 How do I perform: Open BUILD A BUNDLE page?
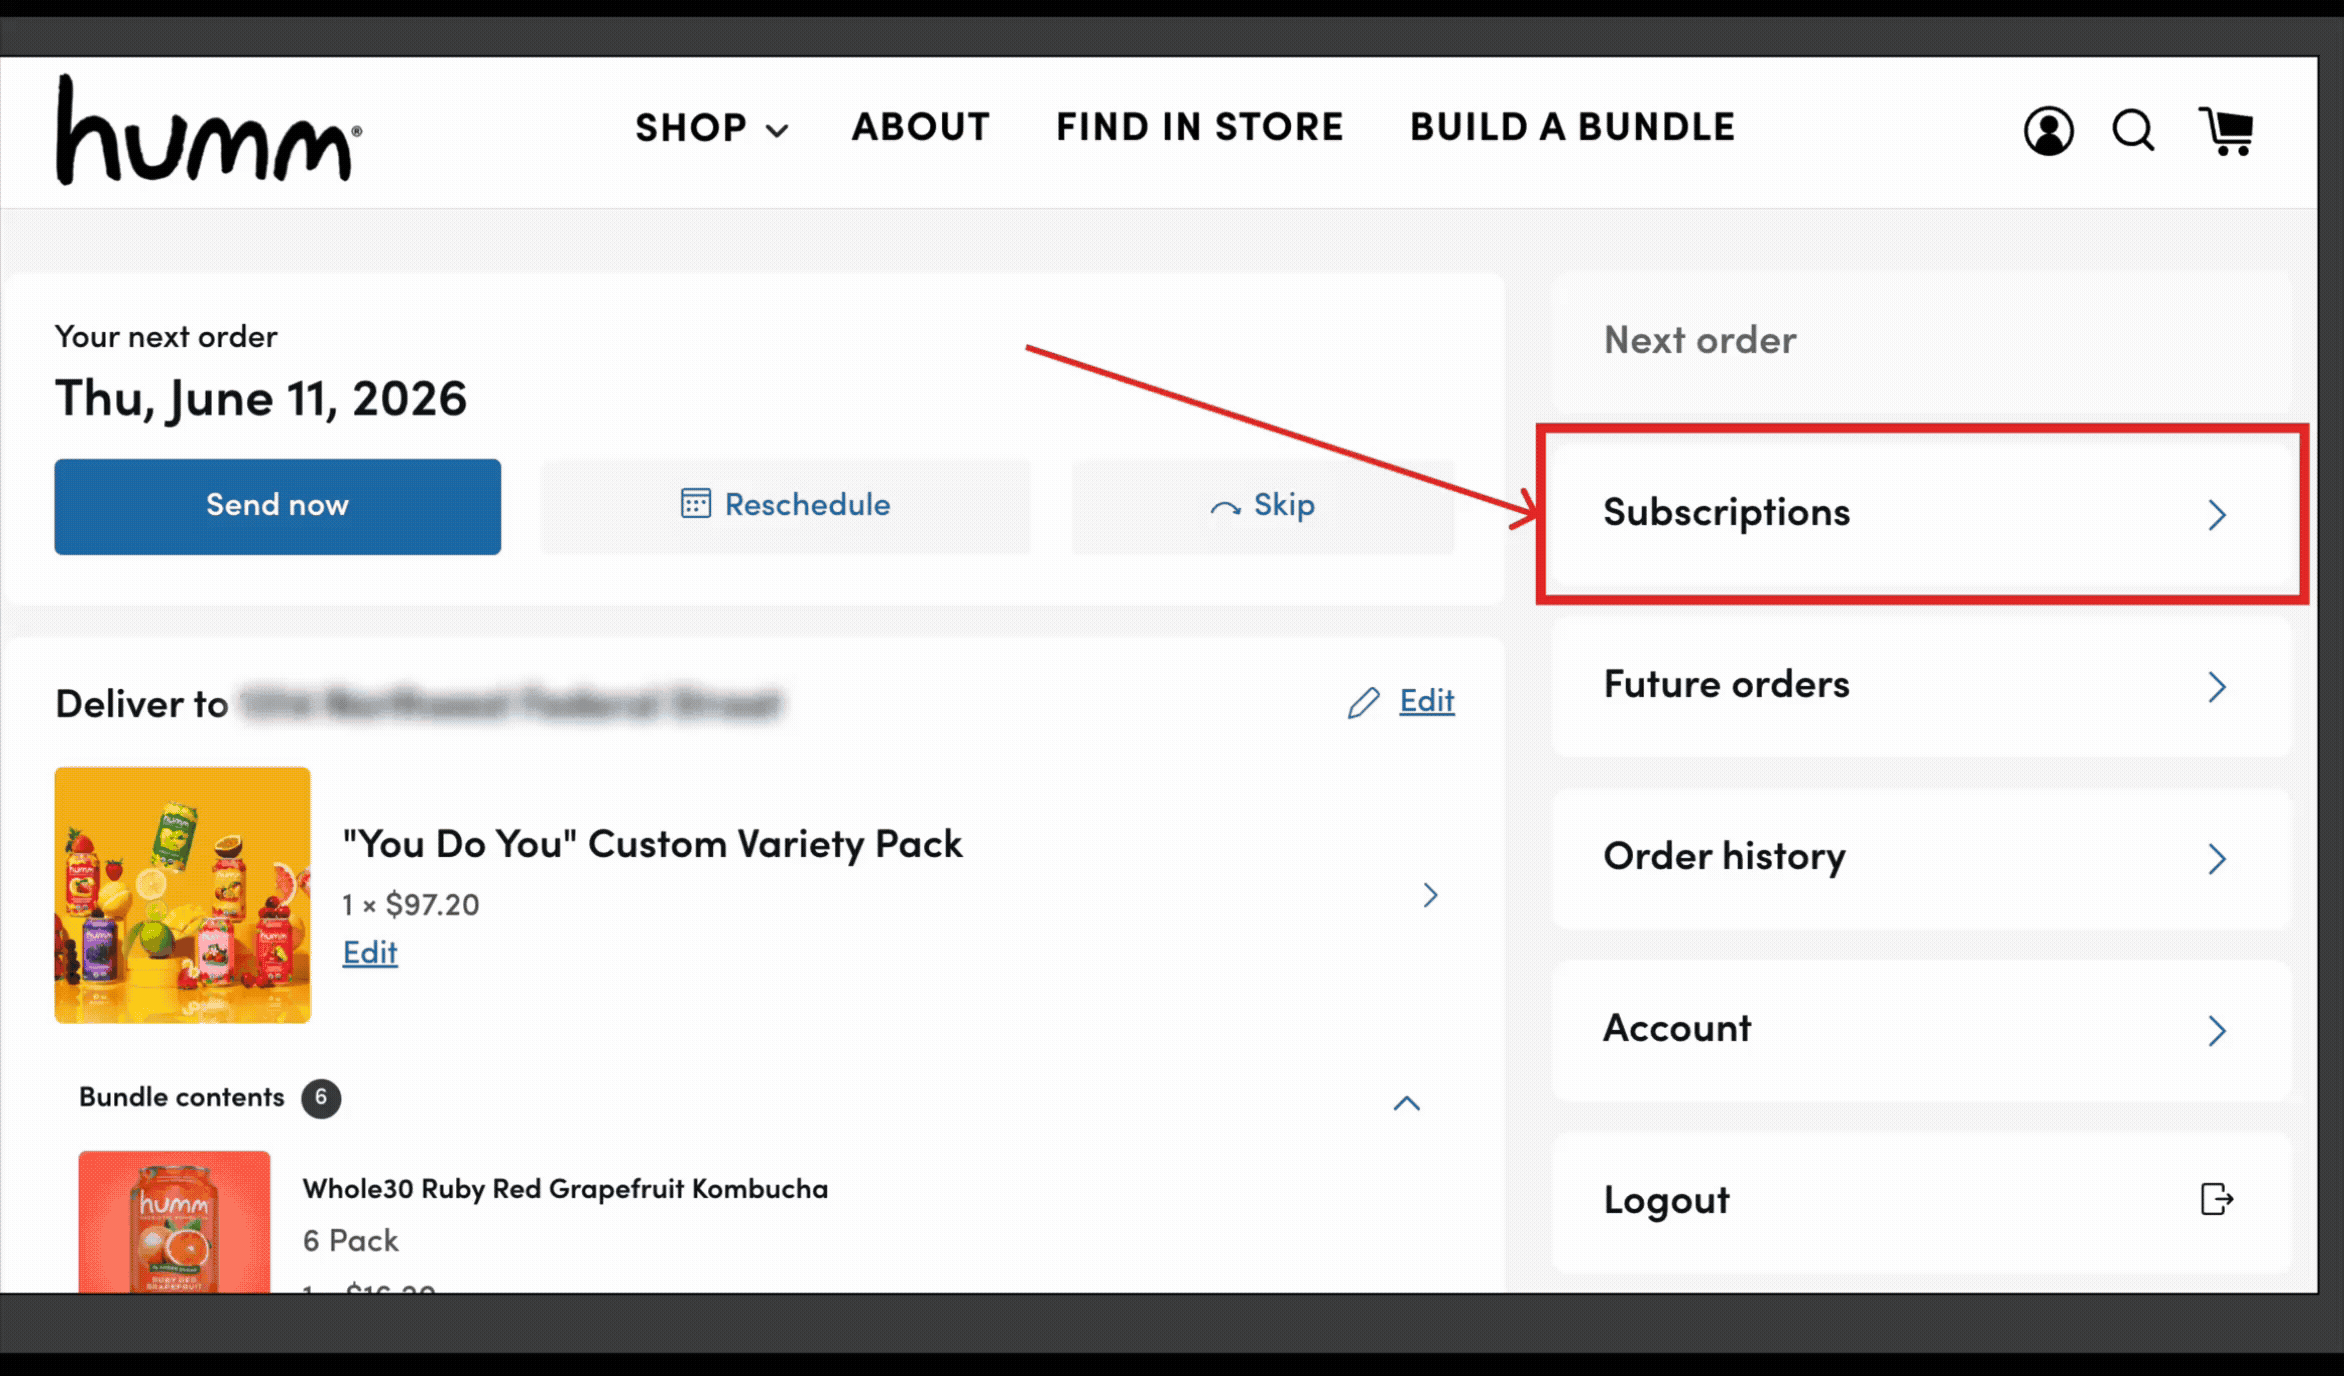(1572, 127)
